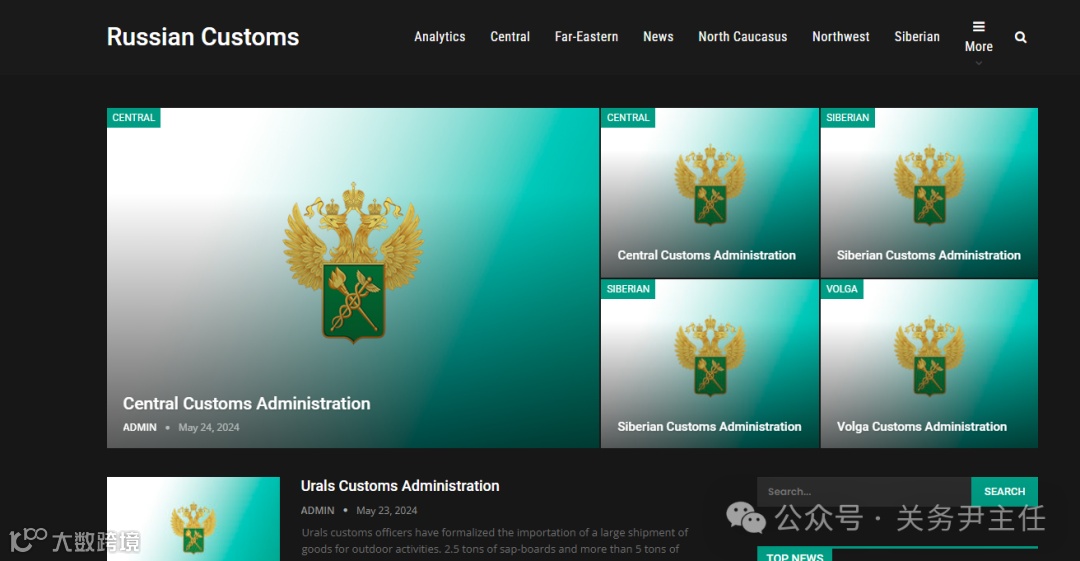Click the Urals article excerpt text
The height and width of the screenshot is (561, 1080).
pyautogui.click(x=495, y=541)
